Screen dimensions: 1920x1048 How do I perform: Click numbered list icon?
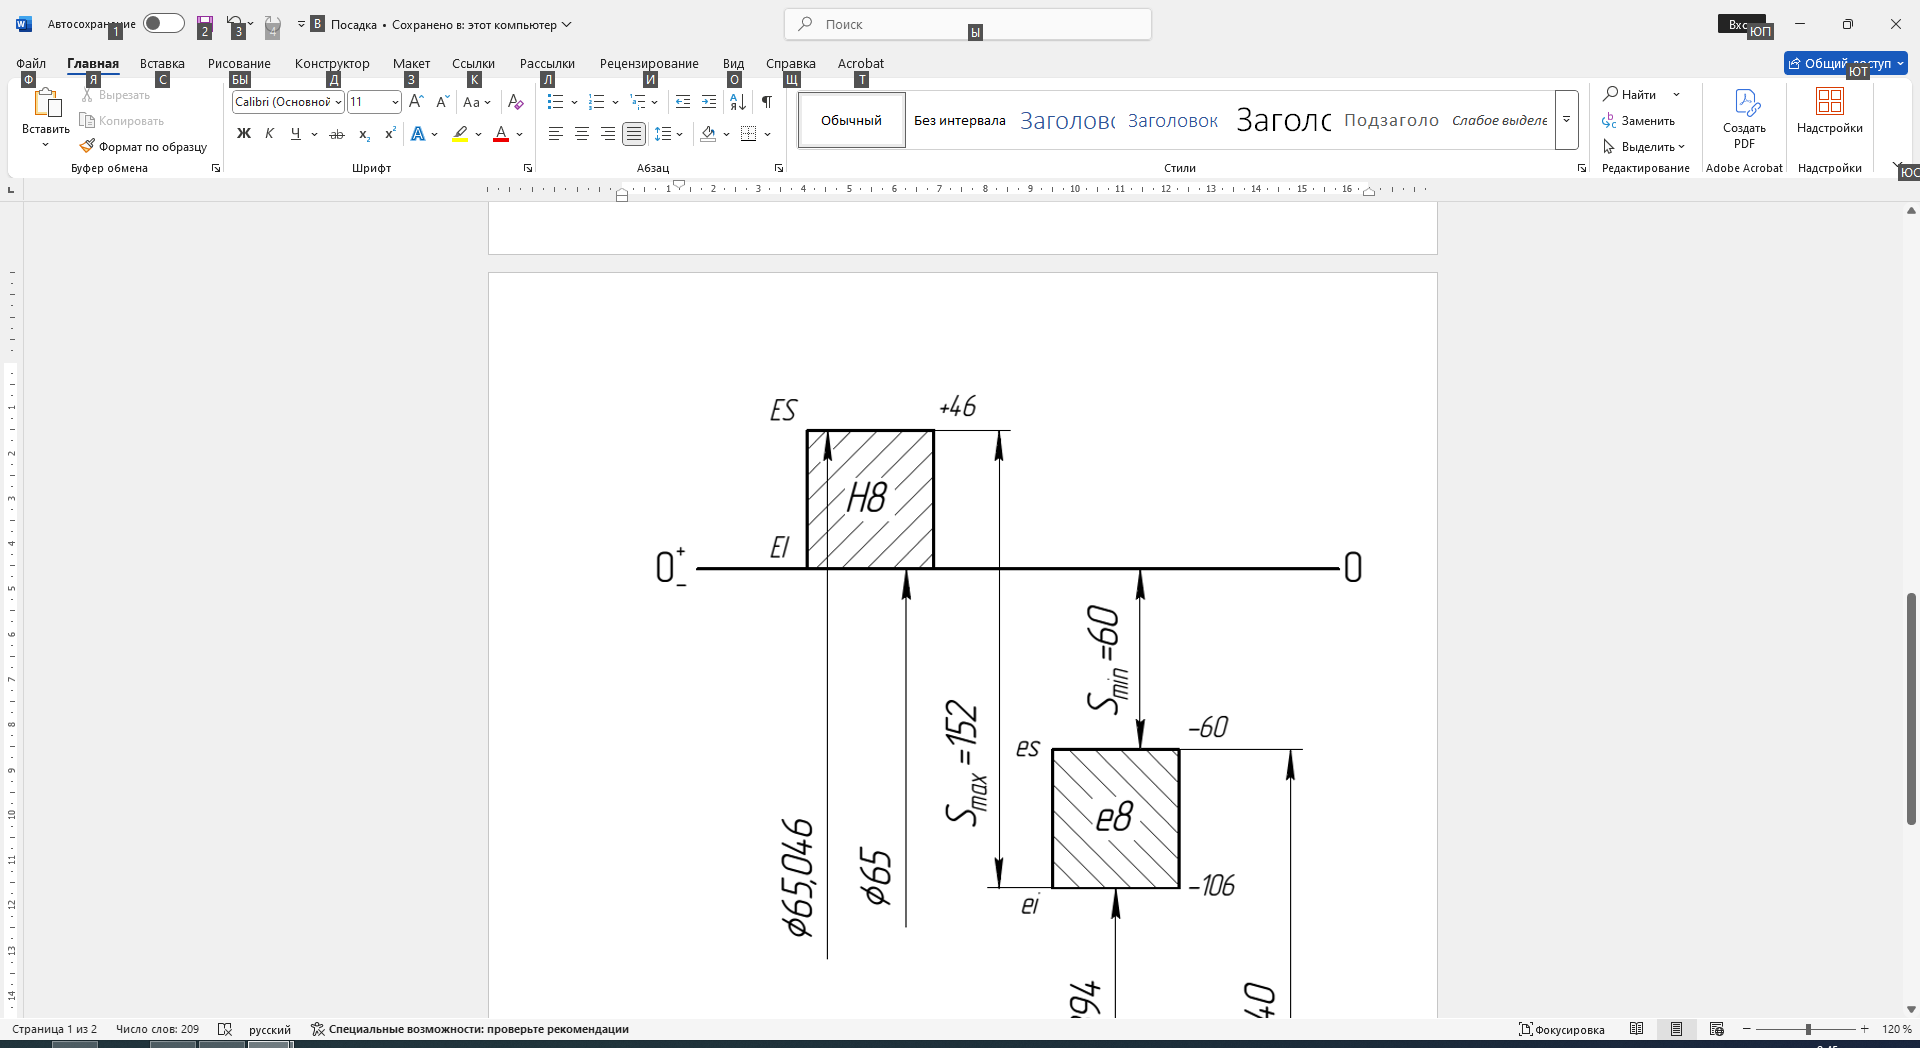(x=597, y=101)
